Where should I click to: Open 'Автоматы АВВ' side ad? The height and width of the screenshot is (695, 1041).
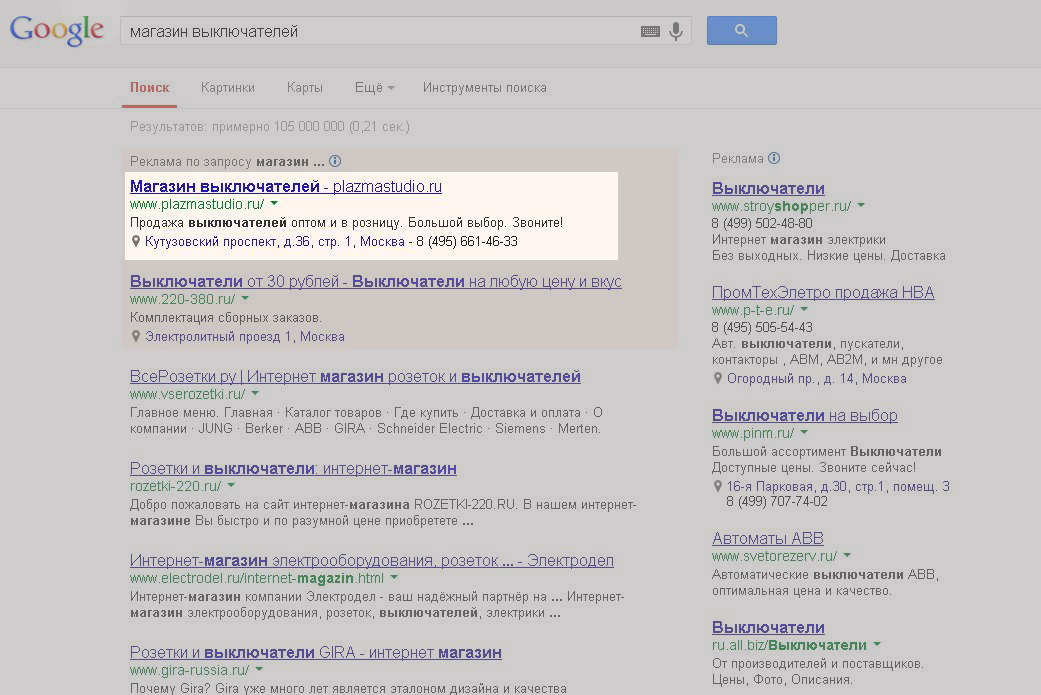click(x=767, y=538)
